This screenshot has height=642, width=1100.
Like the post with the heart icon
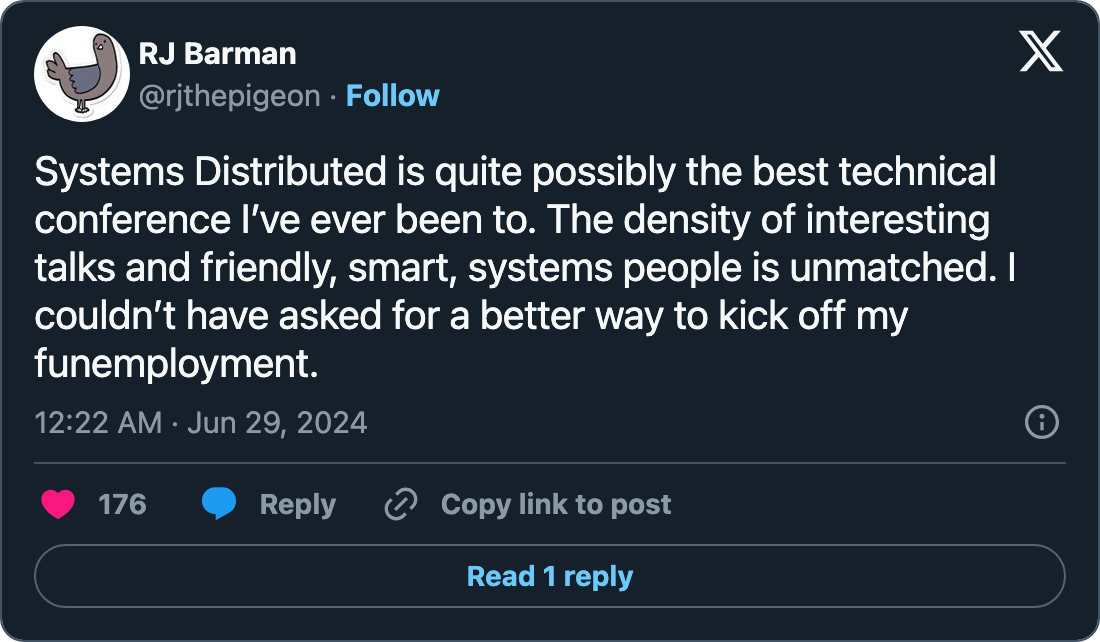click(x=58, y=504)
